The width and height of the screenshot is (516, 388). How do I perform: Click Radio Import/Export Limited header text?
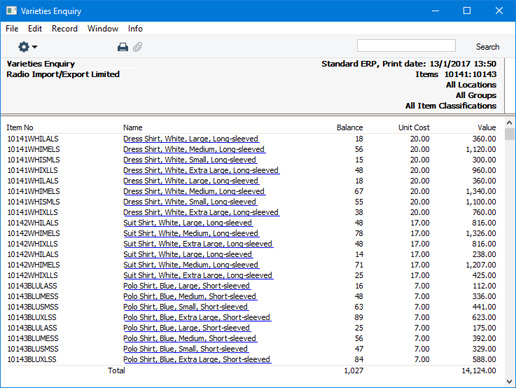63,74
